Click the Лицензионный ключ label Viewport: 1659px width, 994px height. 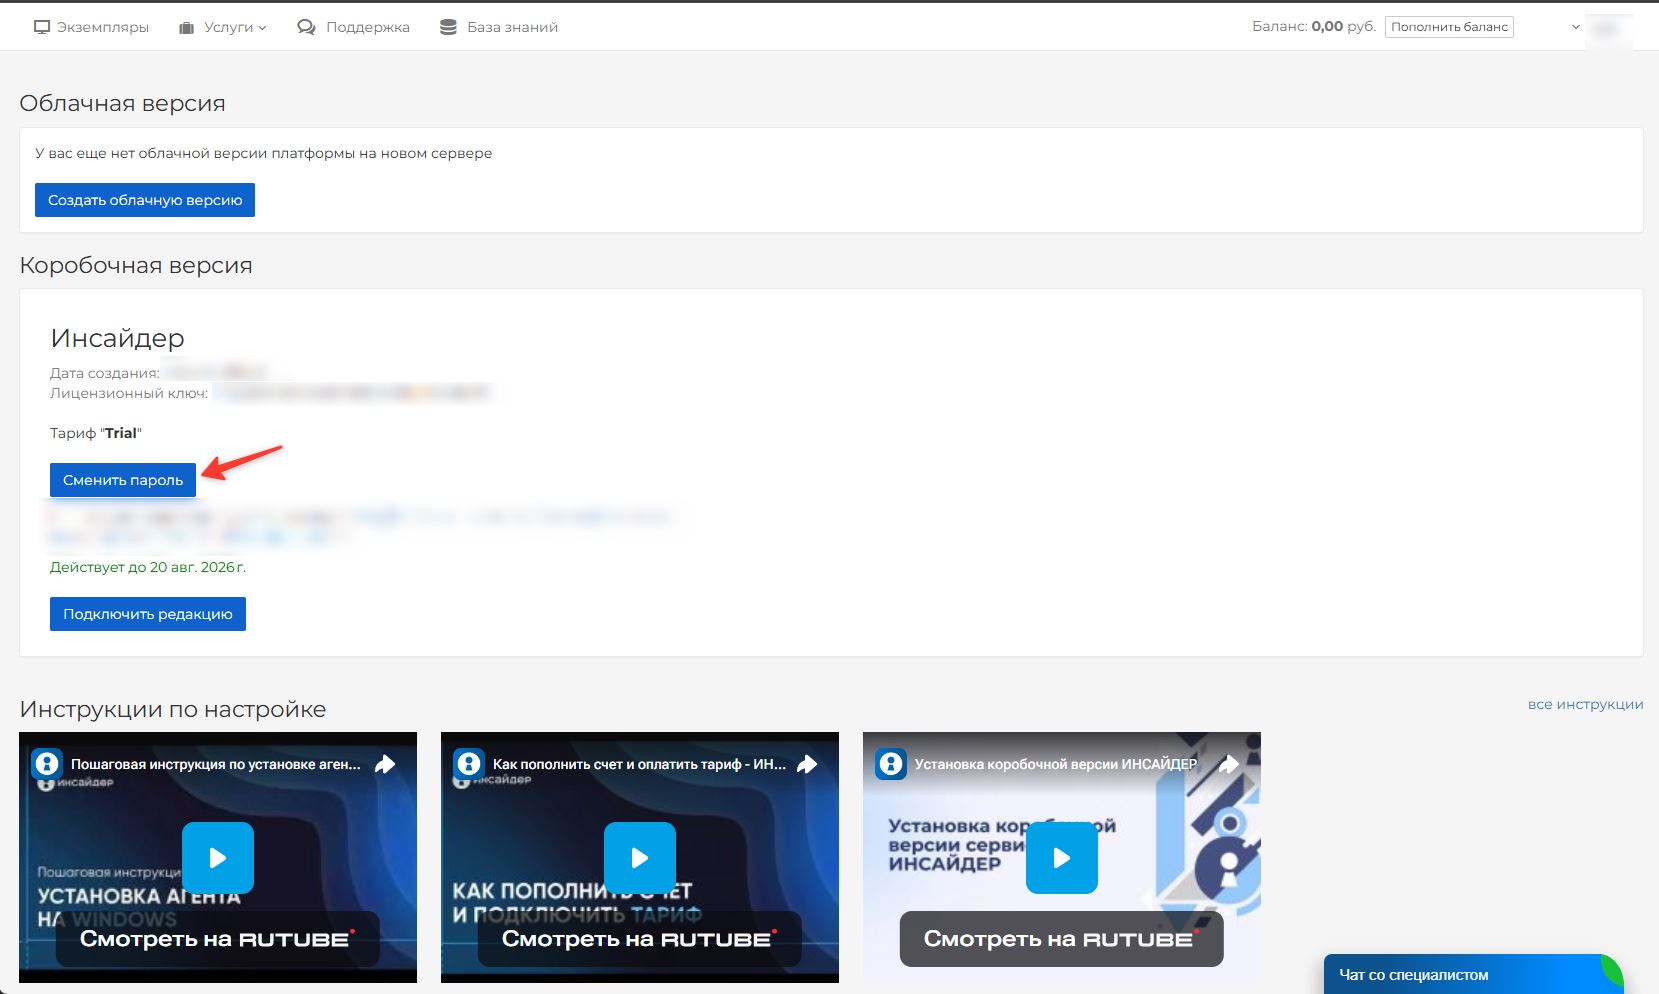[x=129, y=393]
